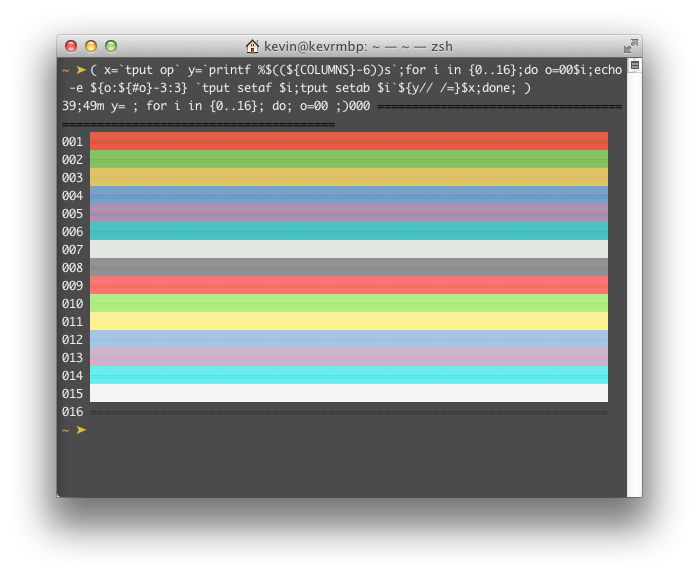Click the purple color bar 005
This screenshot has height=576, width=699.
point(349,213)
